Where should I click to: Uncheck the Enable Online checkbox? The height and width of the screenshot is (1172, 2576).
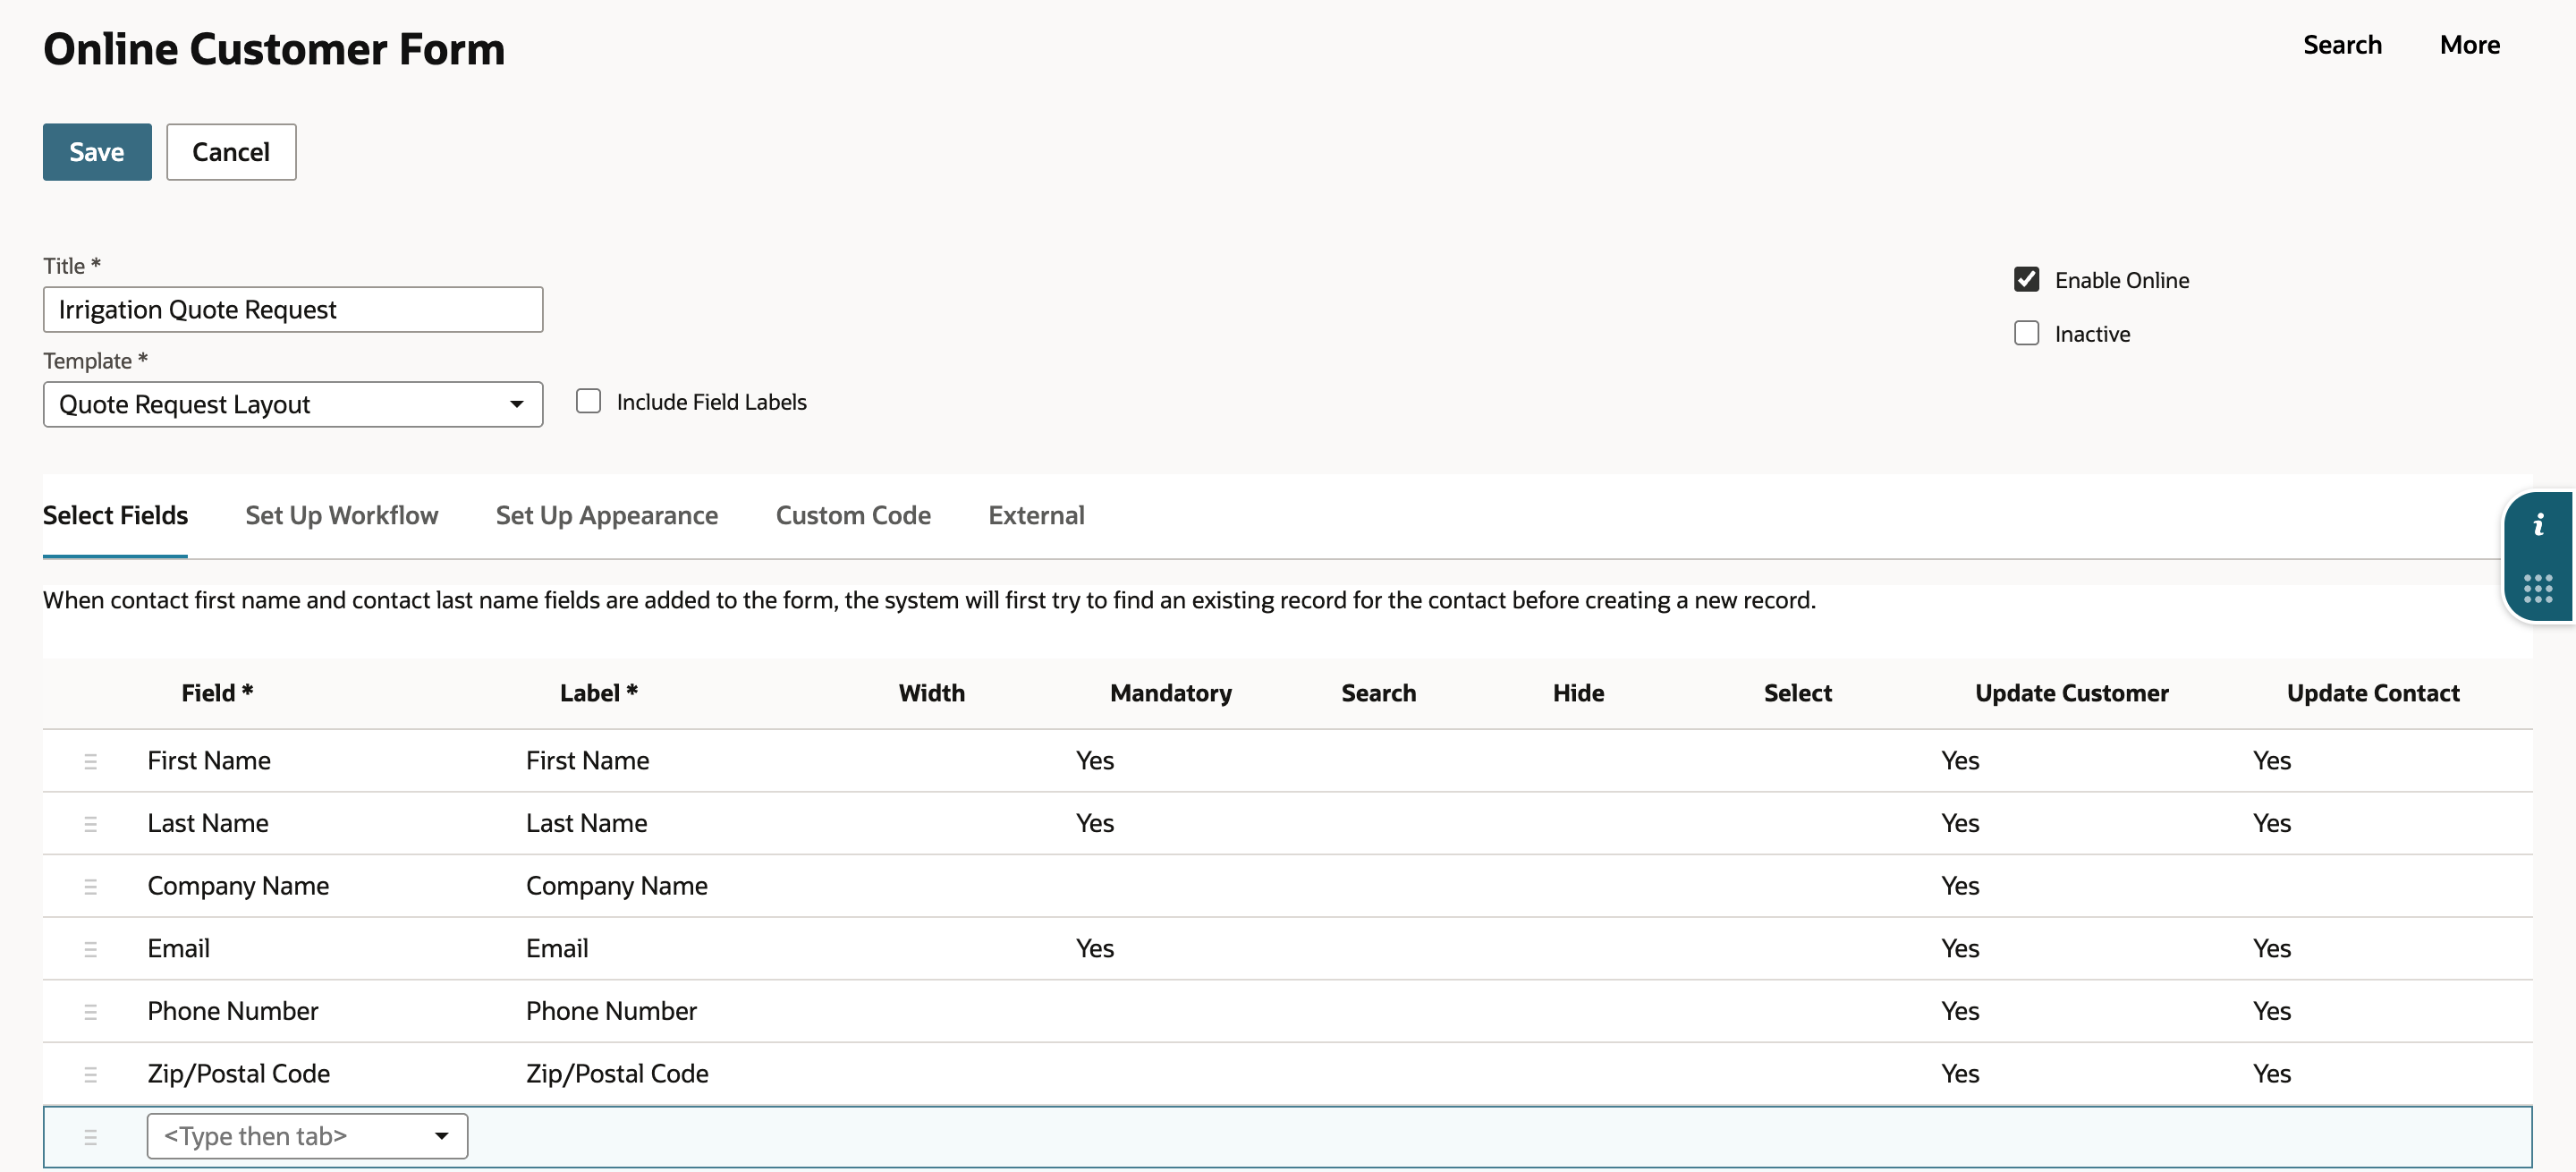pos(2026,279)
